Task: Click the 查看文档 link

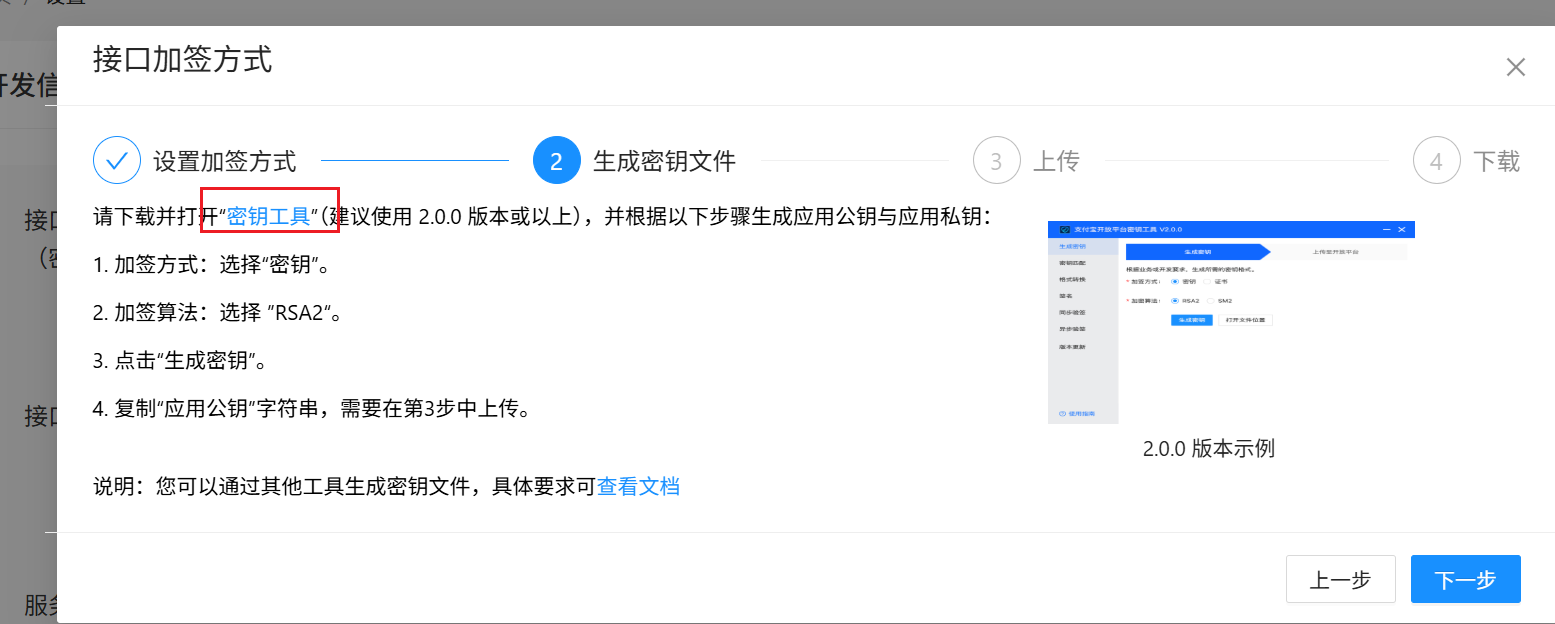Action: click(x=639, y=486)
